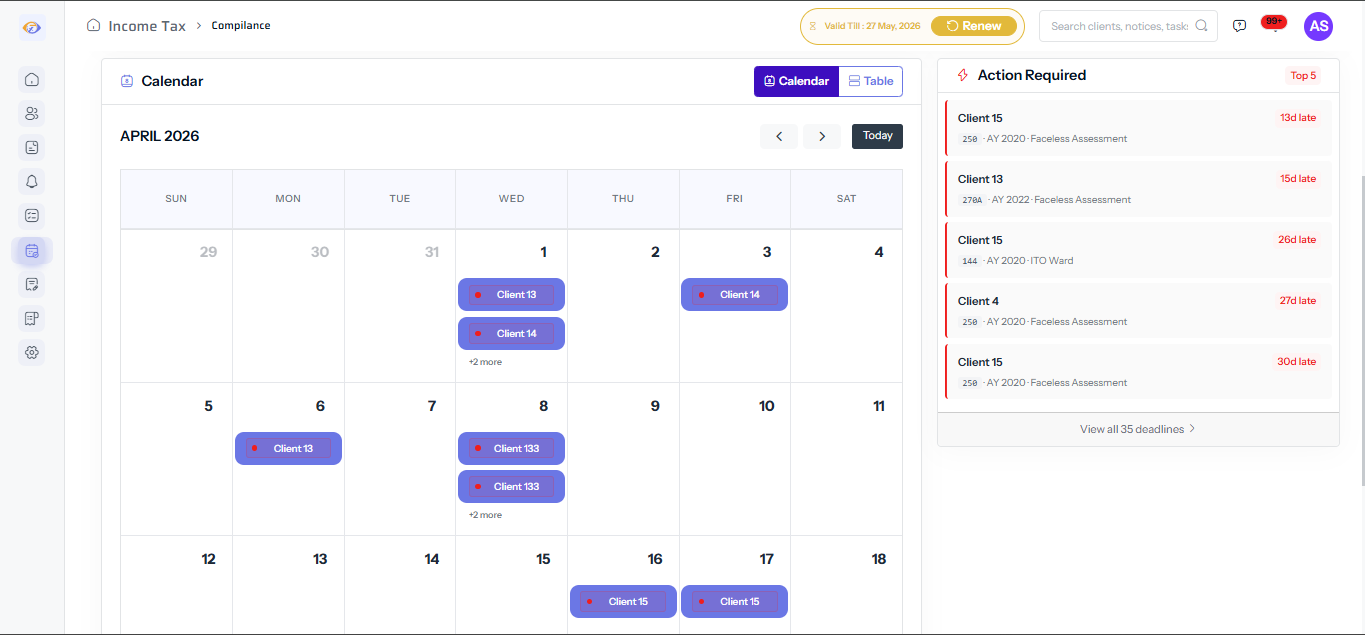Open View all 35 deadlines link
The height and width of the screenshot is (635, 1365).
[x=1138, y=429]
